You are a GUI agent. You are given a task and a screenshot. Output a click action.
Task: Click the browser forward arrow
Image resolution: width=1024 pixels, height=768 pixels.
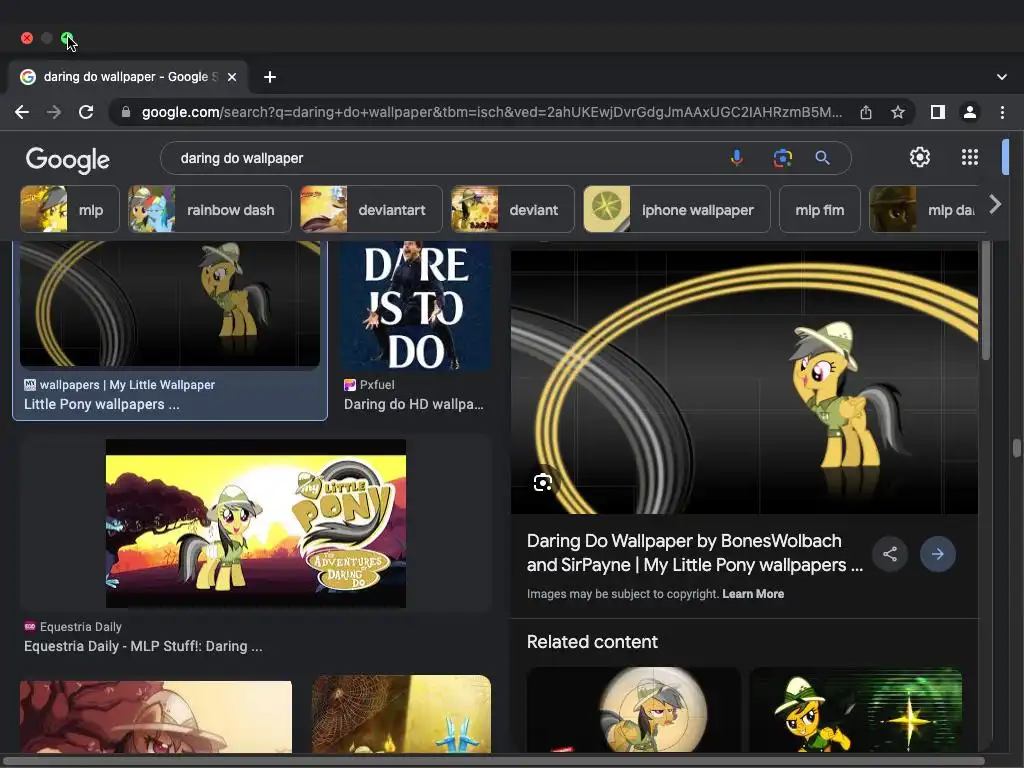click(x=54, y=112)
